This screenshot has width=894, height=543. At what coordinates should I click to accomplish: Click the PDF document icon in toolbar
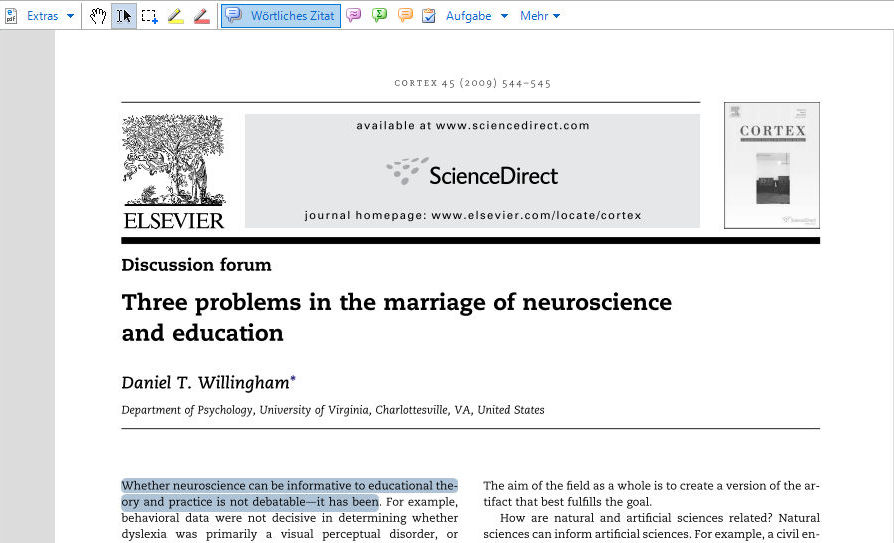coord(11,16)
